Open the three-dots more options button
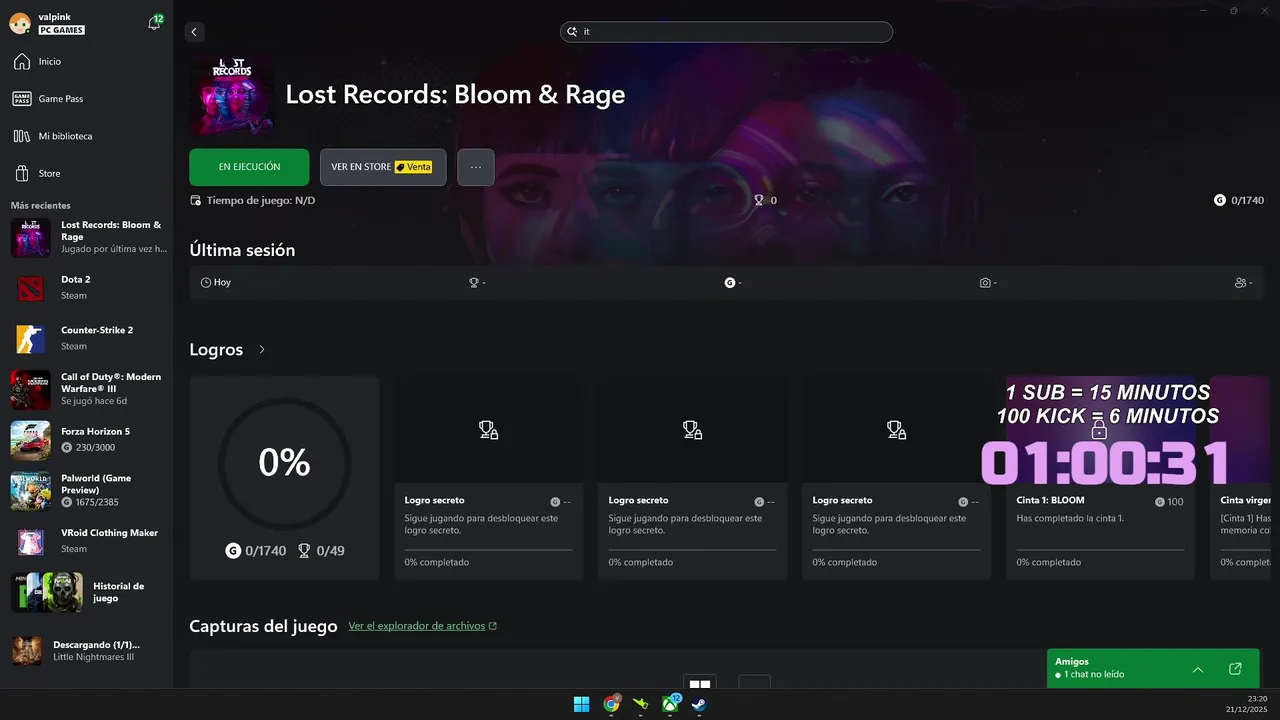This screenshot has height=720, width=1280. [x=476, y=167]
